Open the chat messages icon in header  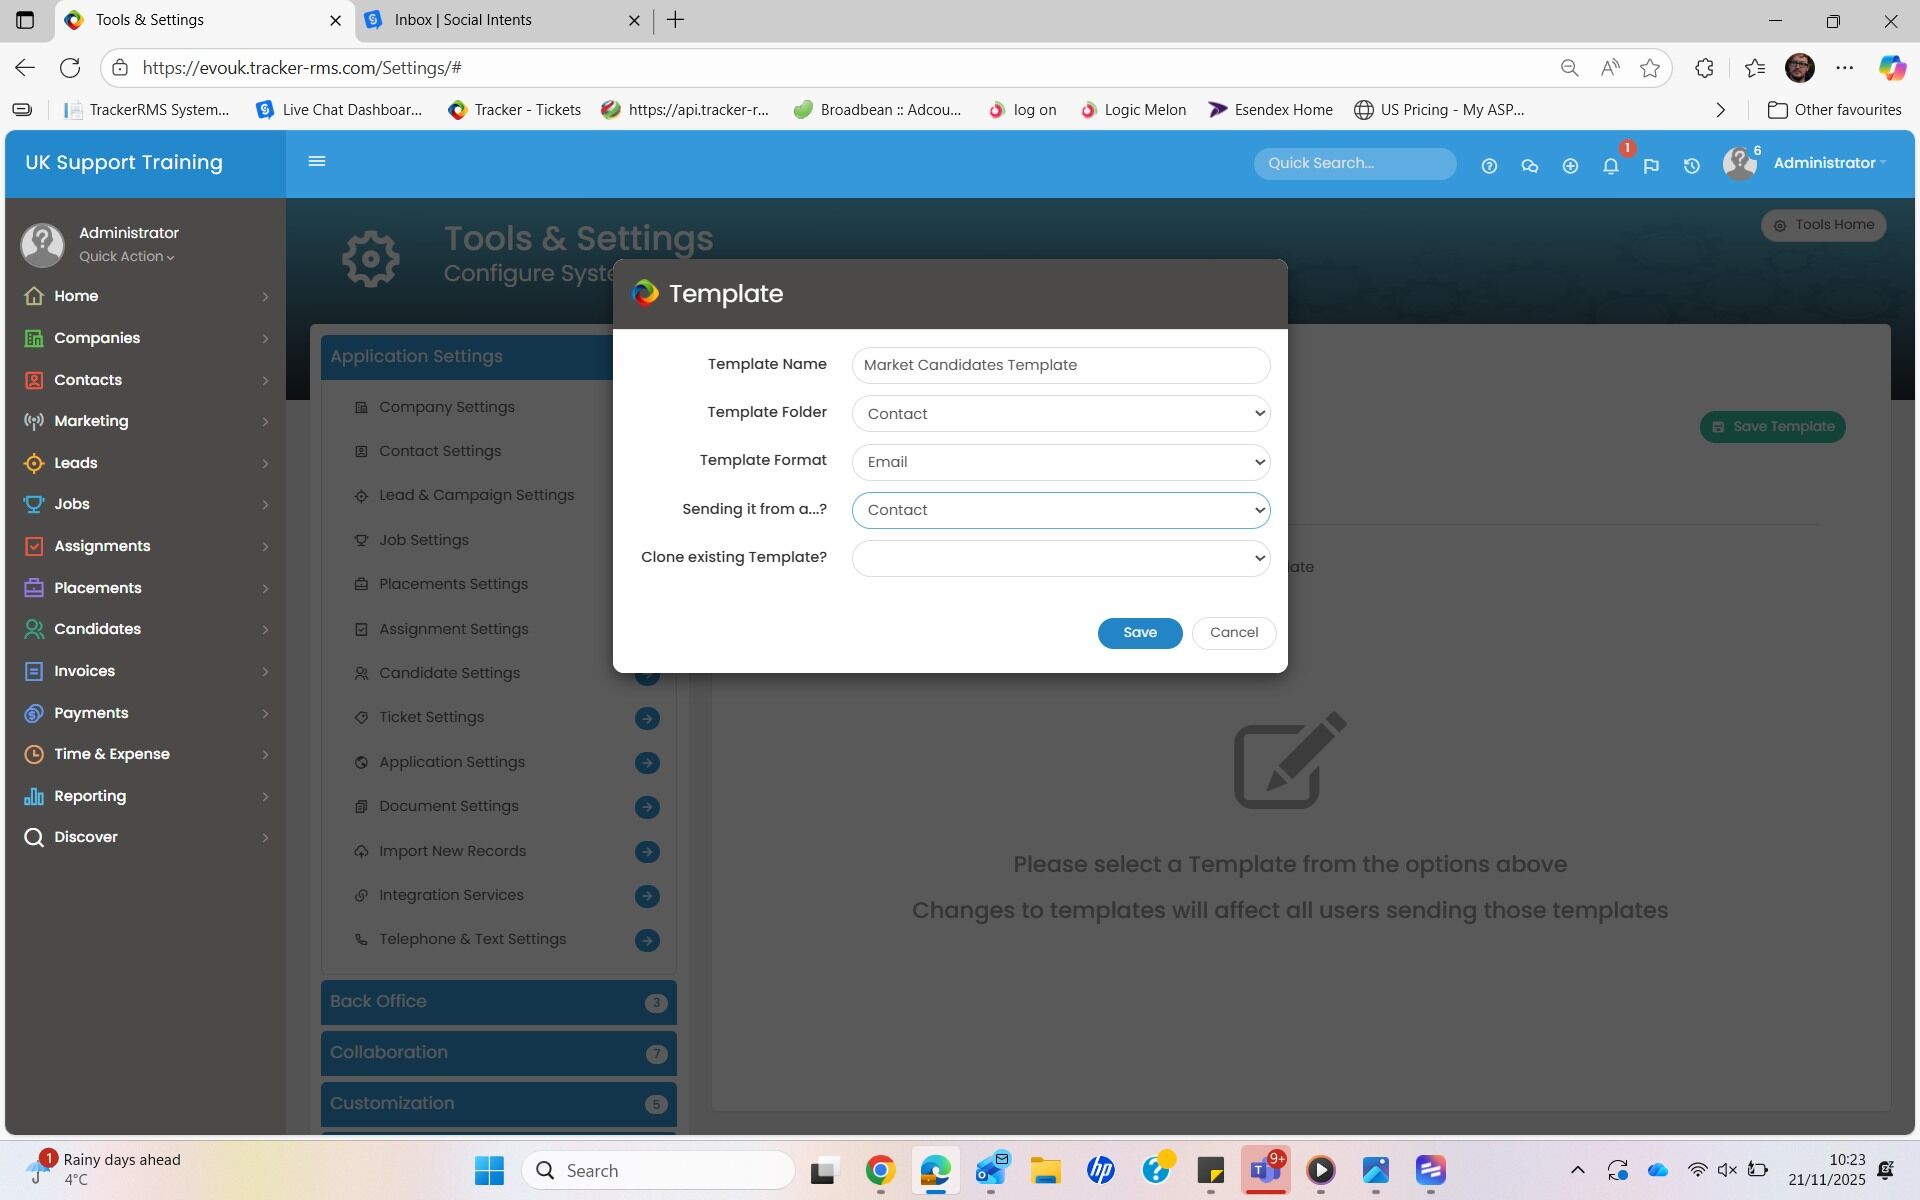point(1529,166)
